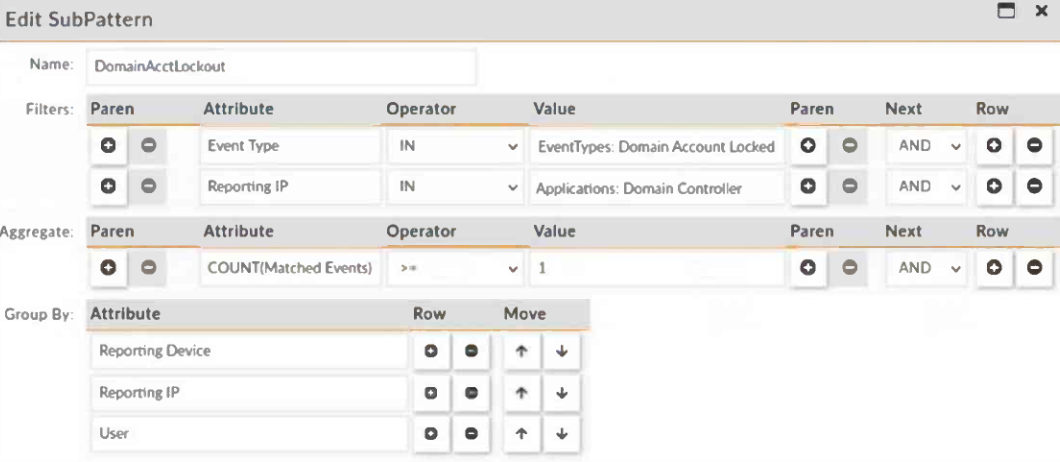1060x462 pixels.
Task: Add row after Reporting Device group
Action: click(433, 351)
